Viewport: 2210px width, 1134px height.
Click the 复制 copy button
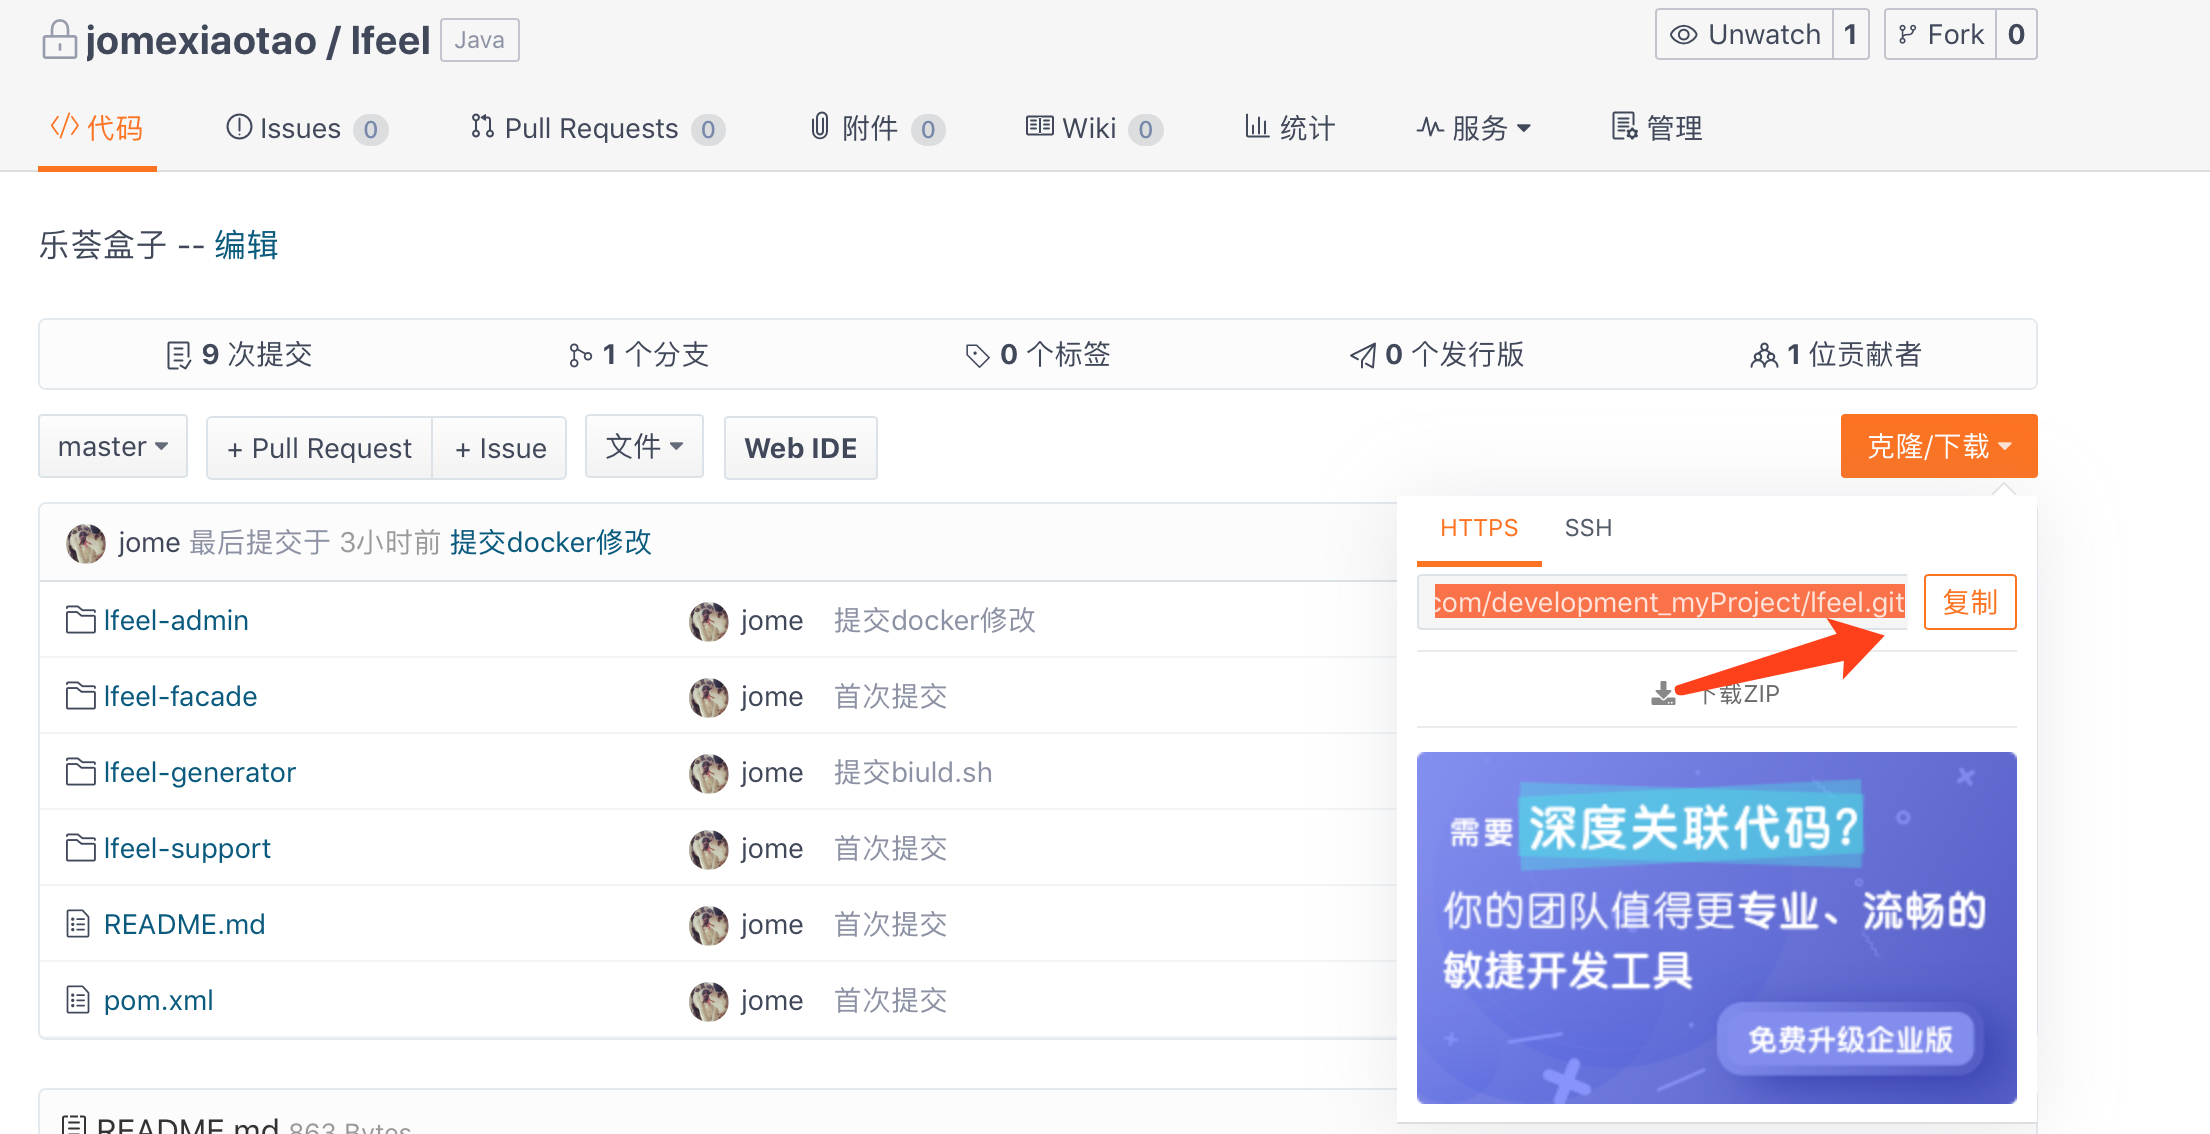1969,602
